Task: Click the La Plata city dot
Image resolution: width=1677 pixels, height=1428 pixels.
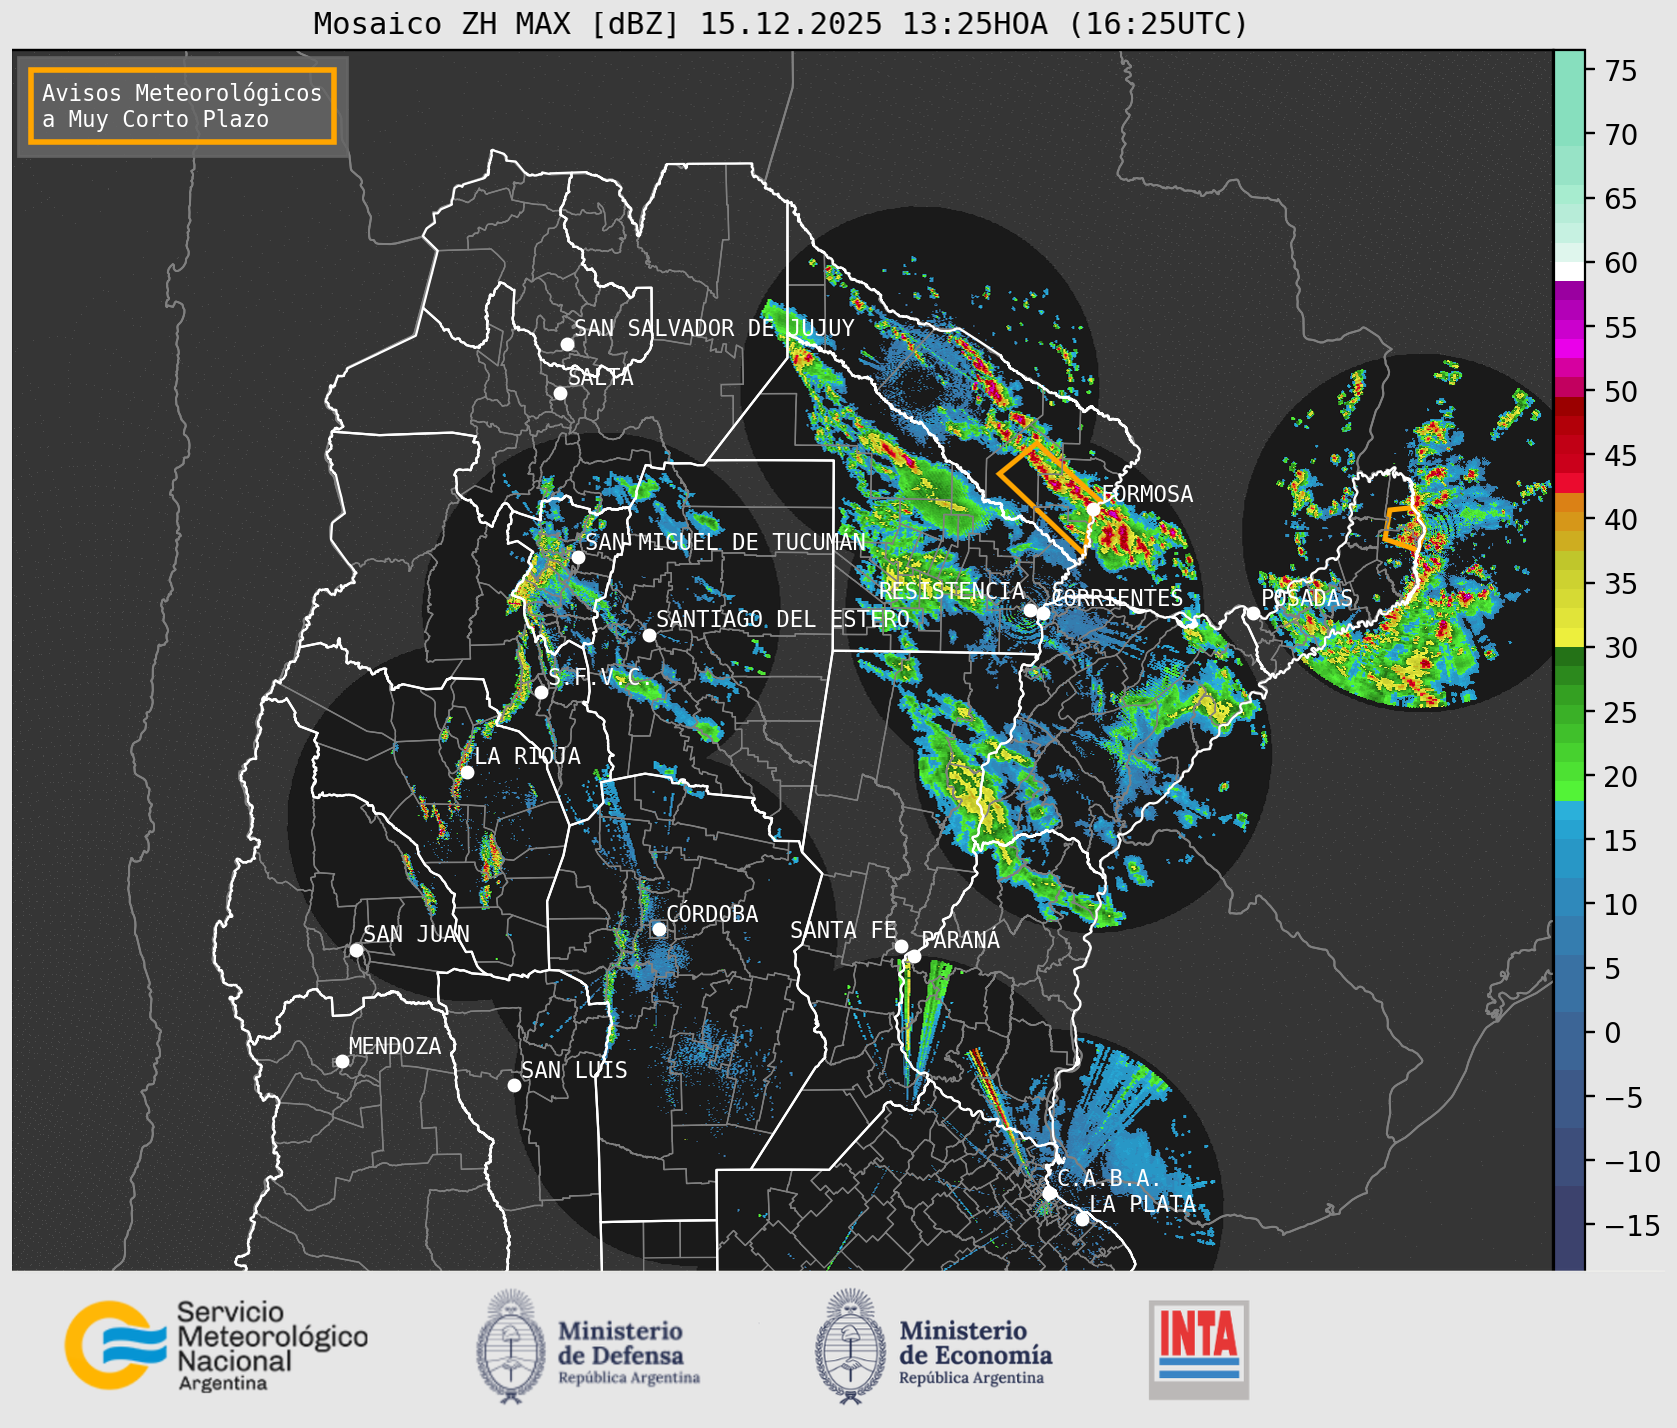Action: coord(1082,1218)
